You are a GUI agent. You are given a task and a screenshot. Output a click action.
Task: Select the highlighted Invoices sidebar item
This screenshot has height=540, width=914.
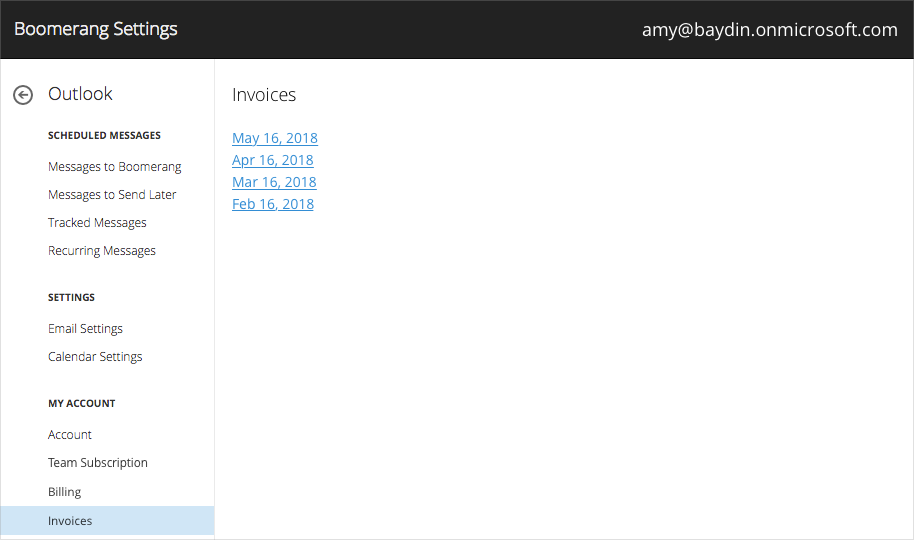tap(107, 521)
